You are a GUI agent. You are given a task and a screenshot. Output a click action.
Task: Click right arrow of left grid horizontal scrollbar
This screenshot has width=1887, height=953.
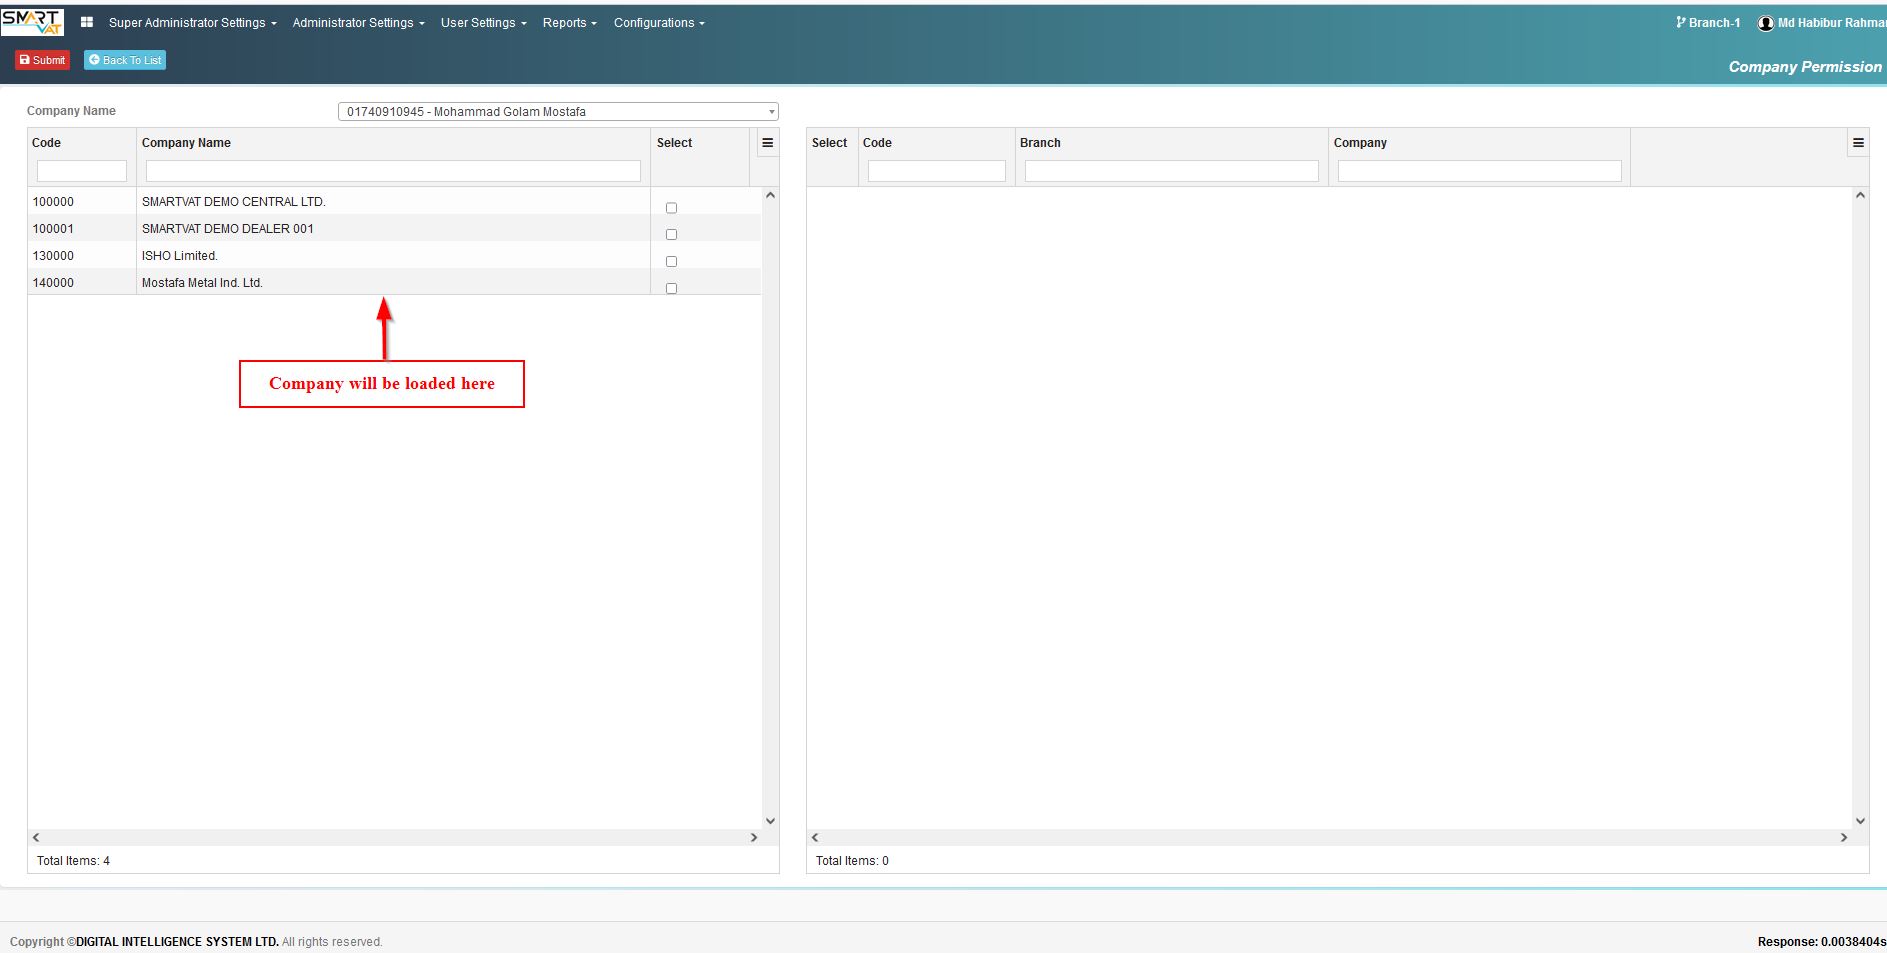(x=754, y=838)
